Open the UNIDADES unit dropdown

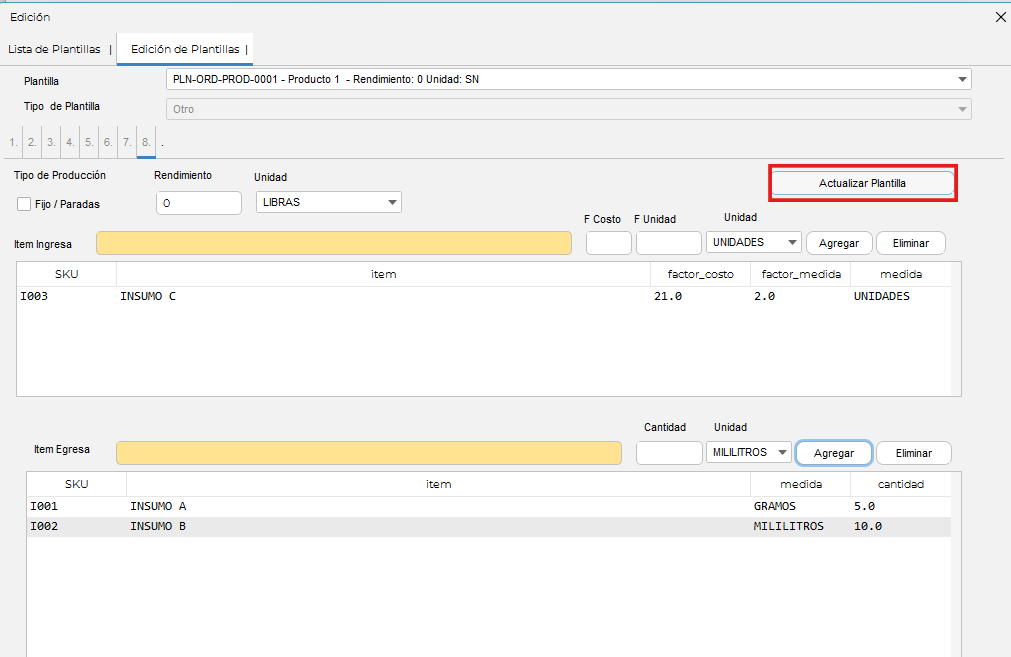pyautogui.click(x=754, y=243)
